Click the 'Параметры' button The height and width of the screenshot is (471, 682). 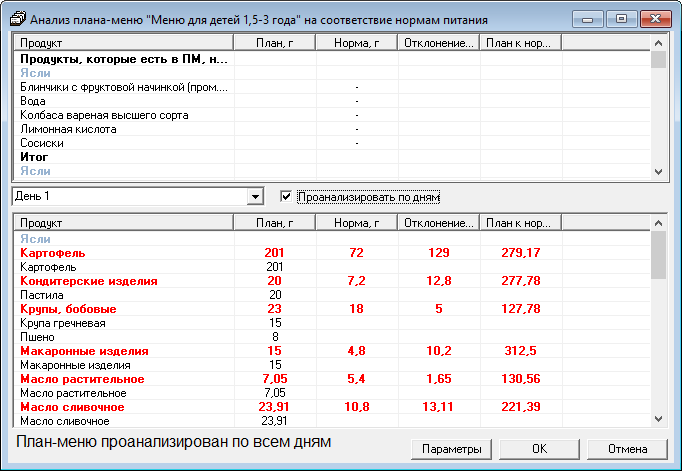click(x=452, y=448)
